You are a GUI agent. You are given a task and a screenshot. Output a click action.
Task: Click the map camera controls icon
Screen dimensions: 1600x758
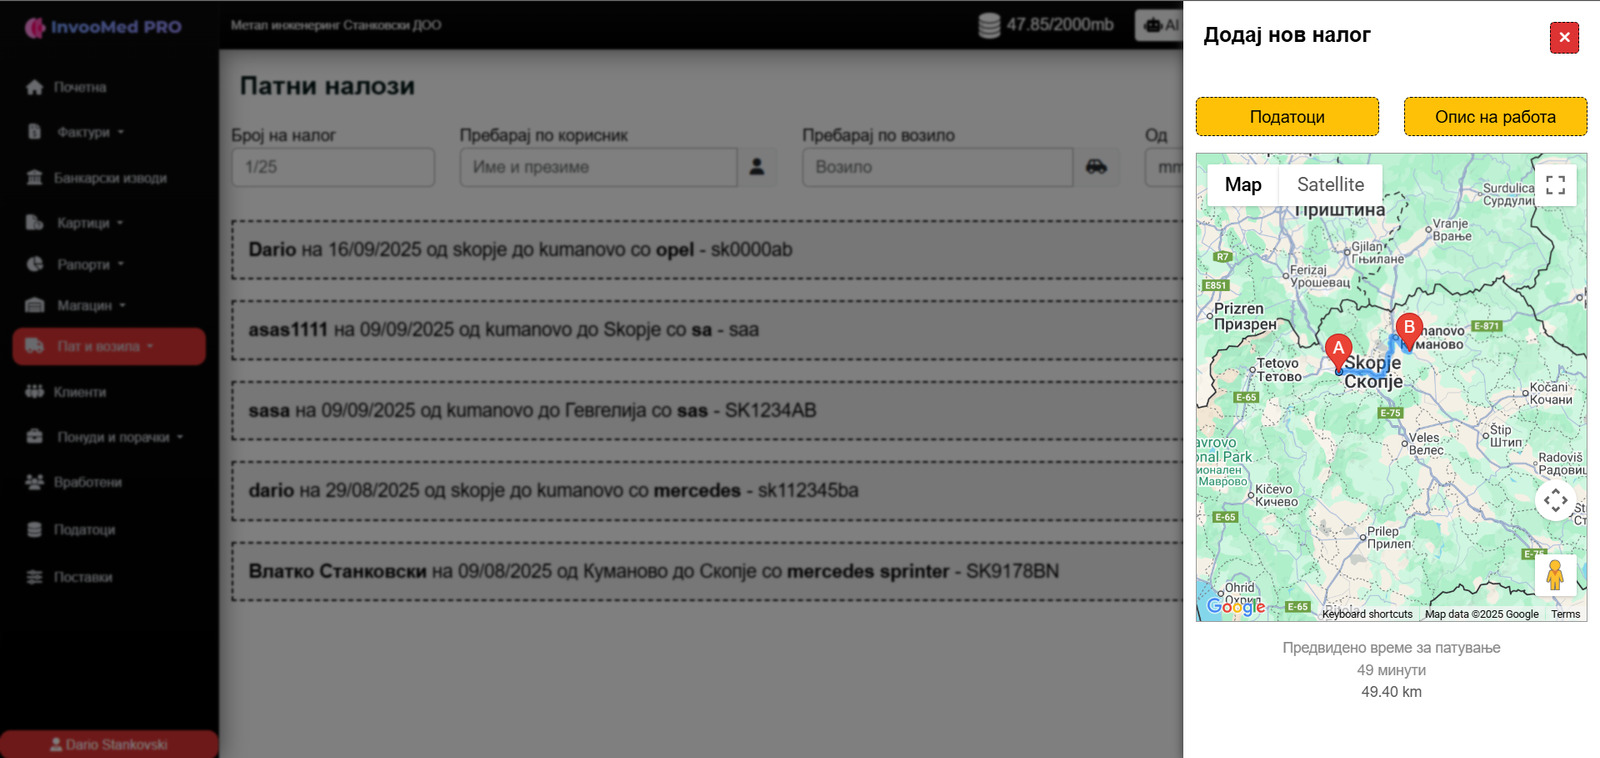pyautogui.click(x=1555, y=500)
